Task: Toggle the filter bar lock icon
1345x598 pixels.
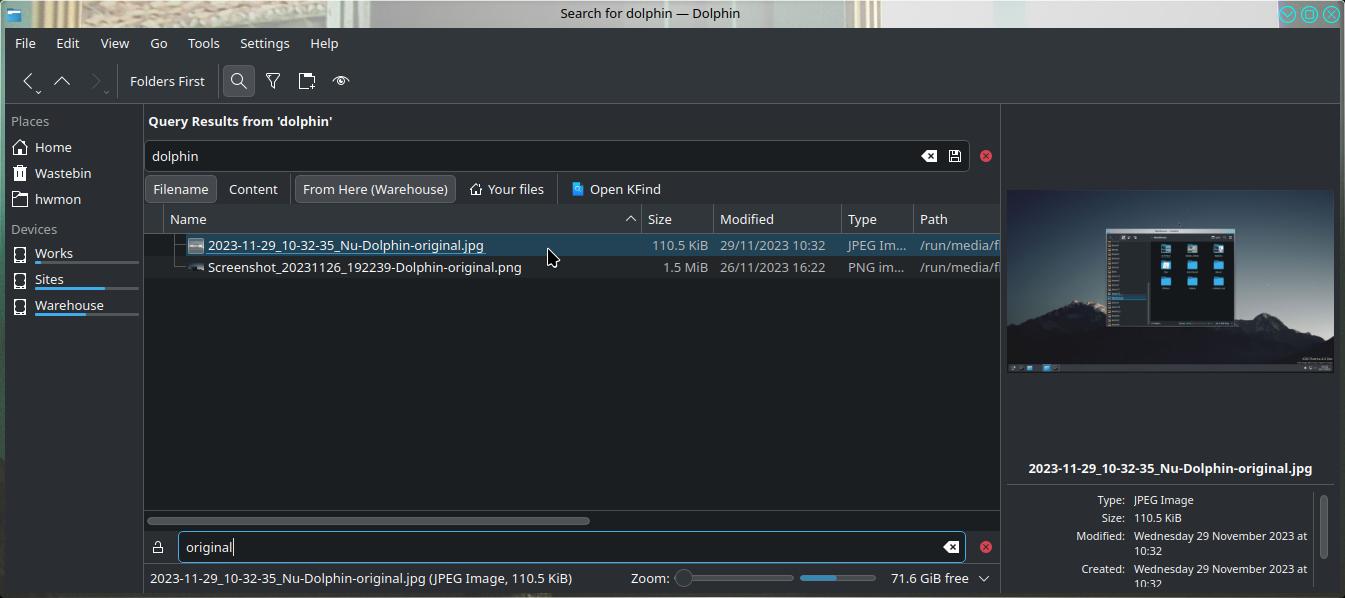Action: pyautogui.click(x=158, y=547)
